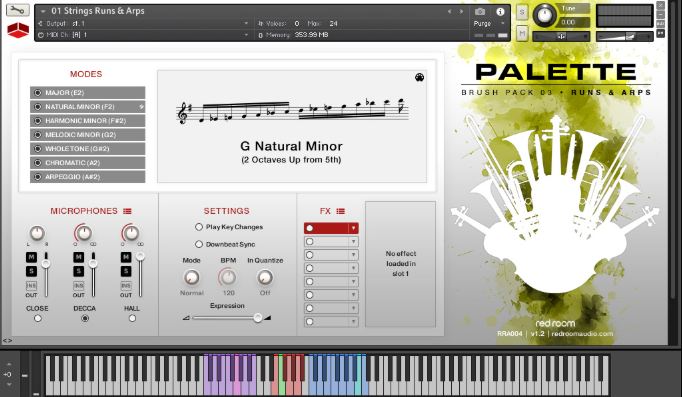Screen dimensions: 682x397
Task: Open the Purge dropdown menu
Action: 489,23
